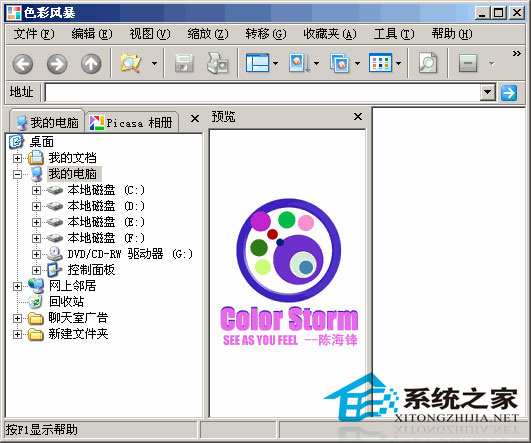The height and width of the screenshot is (443, 531).
Task: Click the Network Neighborhood icon
Action: coord(36,286)
